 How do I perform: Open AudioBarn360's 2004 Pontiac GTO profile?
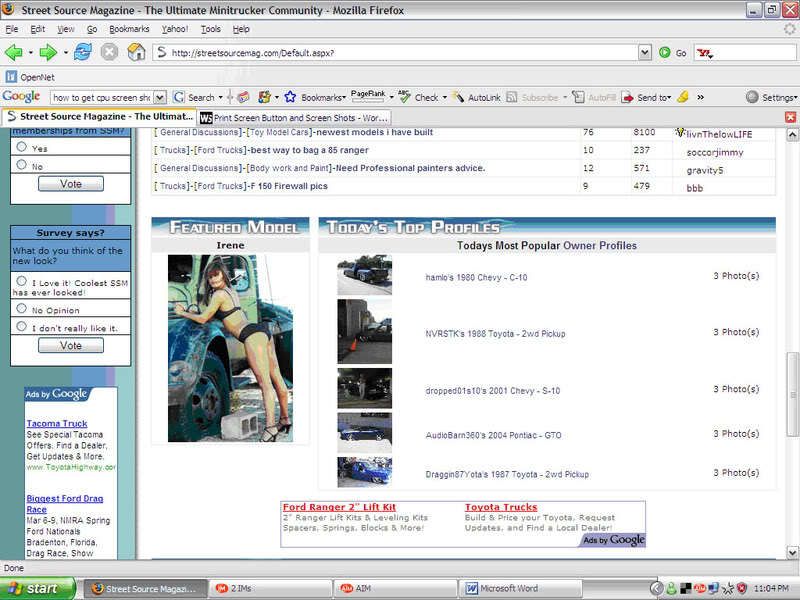493,435
